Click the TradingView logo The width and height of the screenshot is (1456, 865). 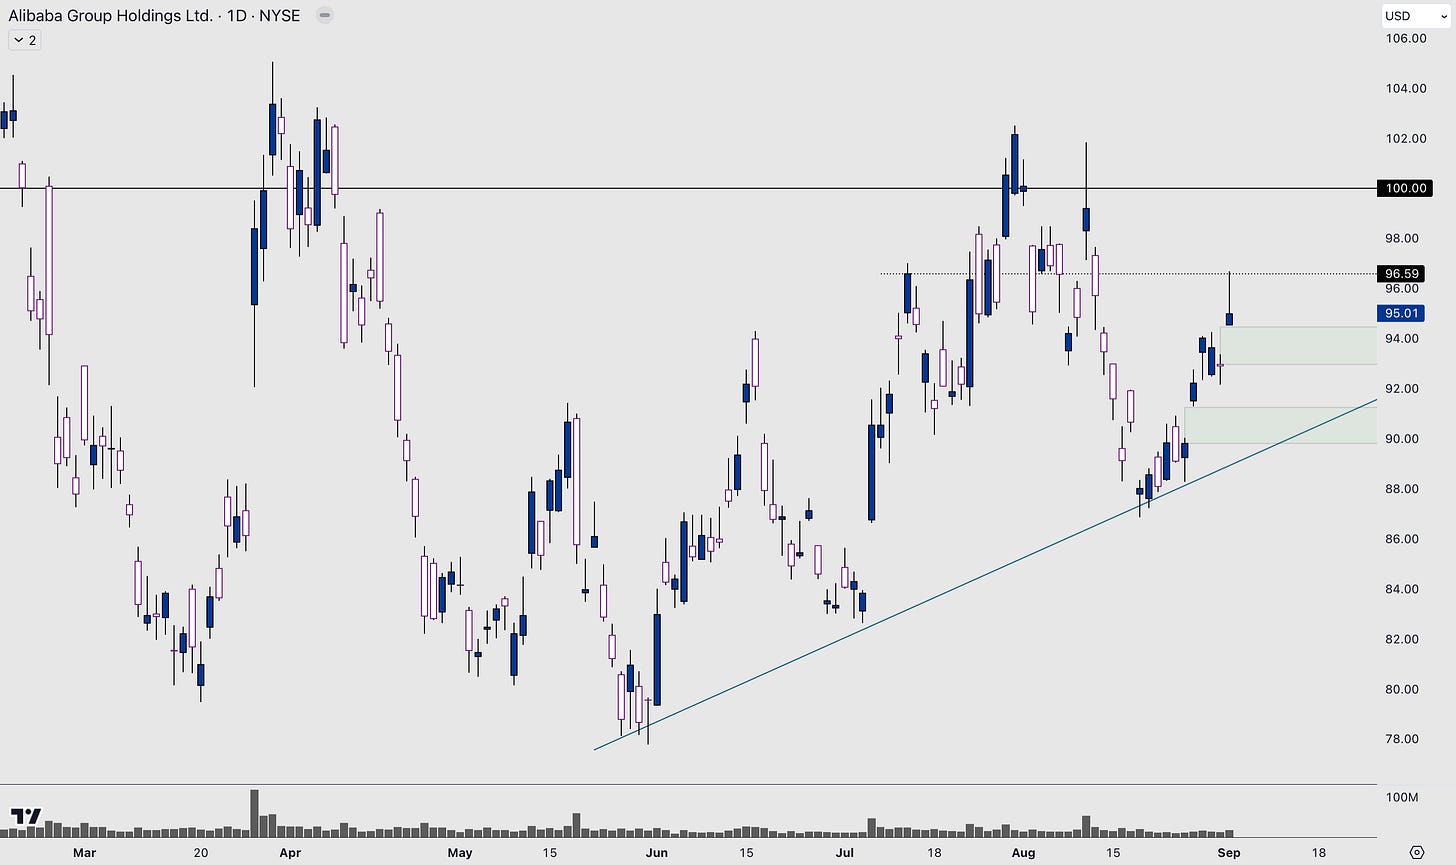tap(26, 816)
